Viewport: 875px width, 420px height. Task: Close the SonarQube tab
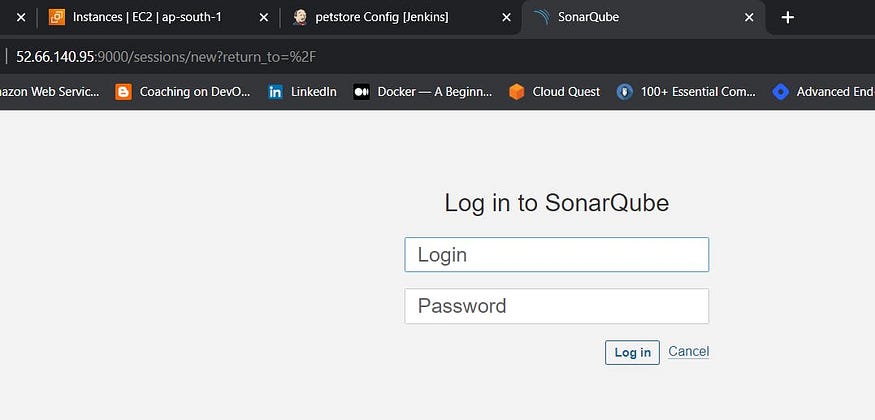[749, 17]
